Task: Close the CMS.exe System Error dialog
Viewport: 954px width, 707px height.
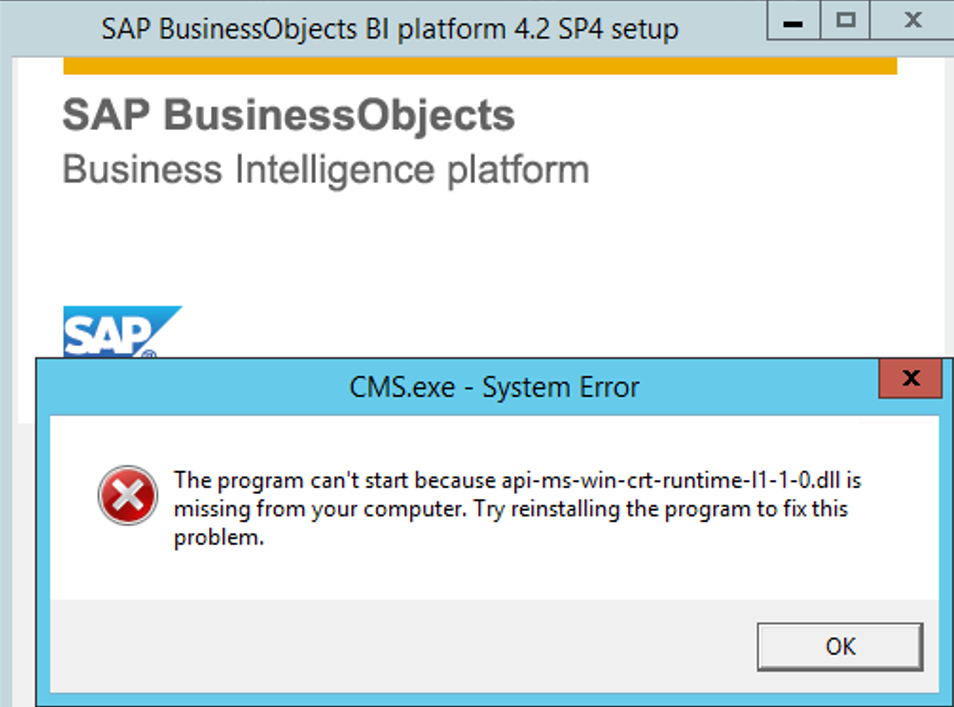Action: [x=910, y=378]
